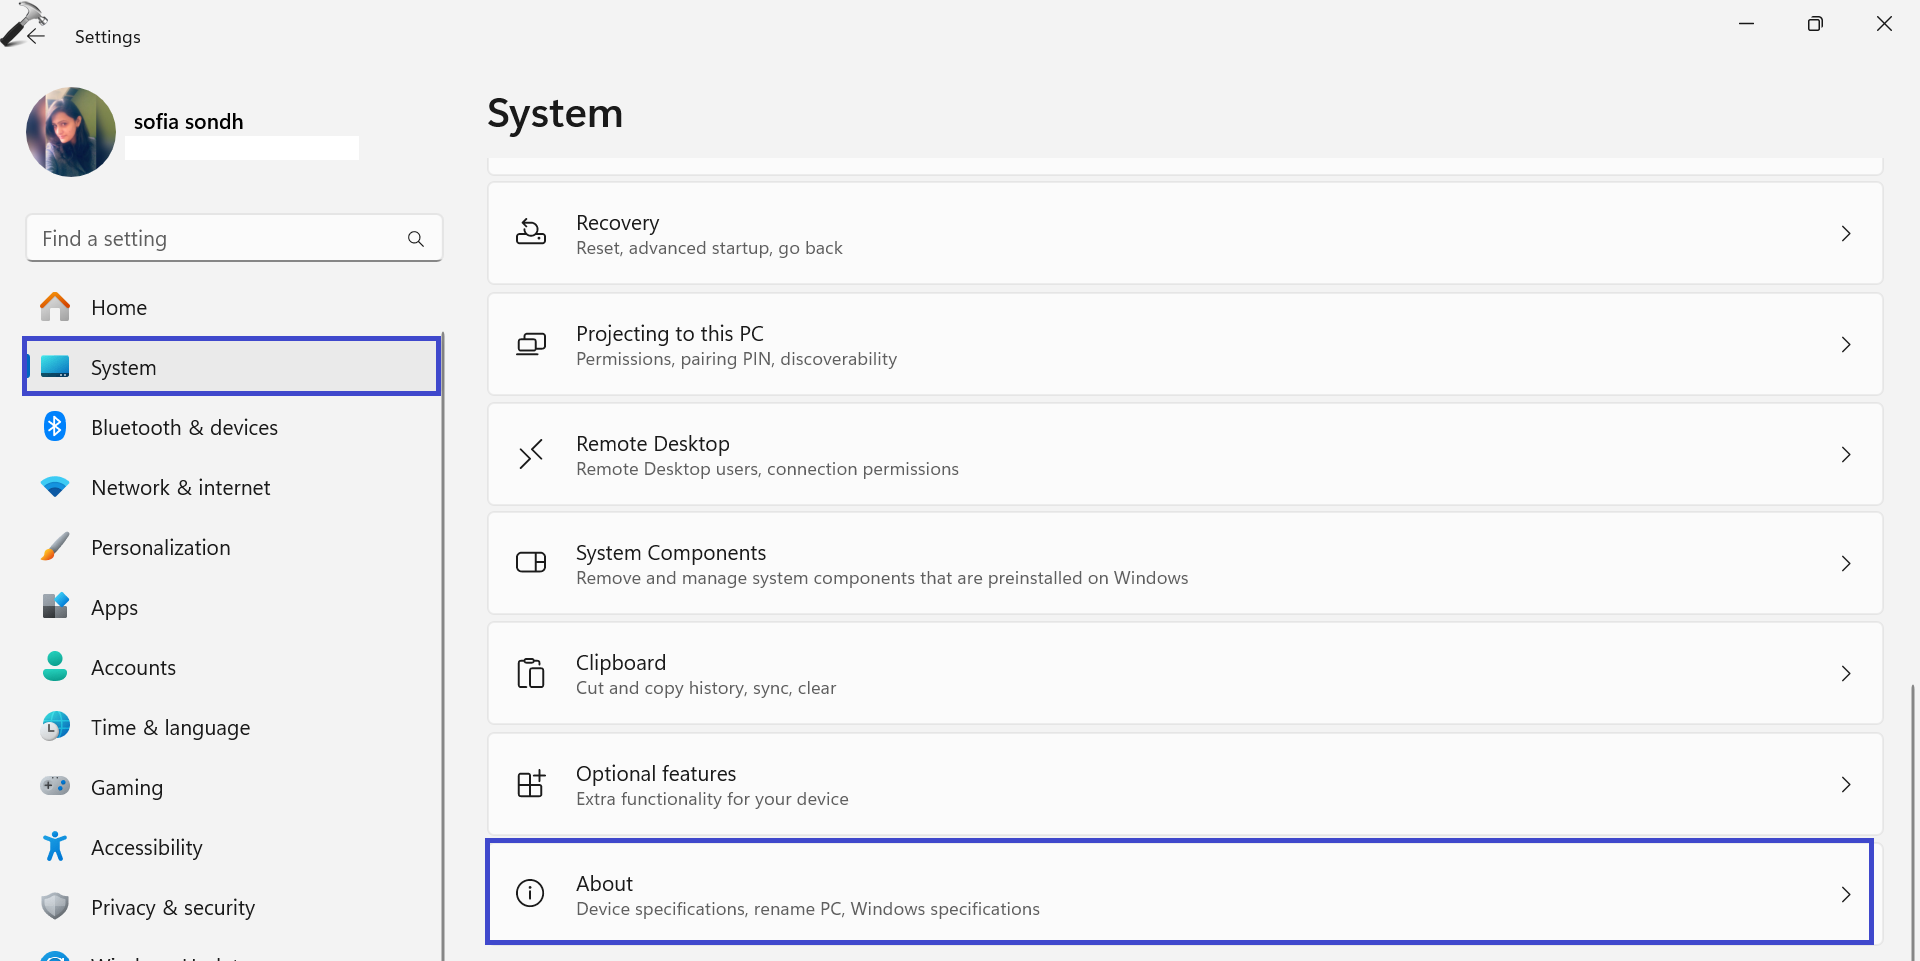Image resolution: width=1920 pixels, height=961 pixels.
Task: Select the Bluetooth & devices icon in sidebar
Action: click(54, 426)
